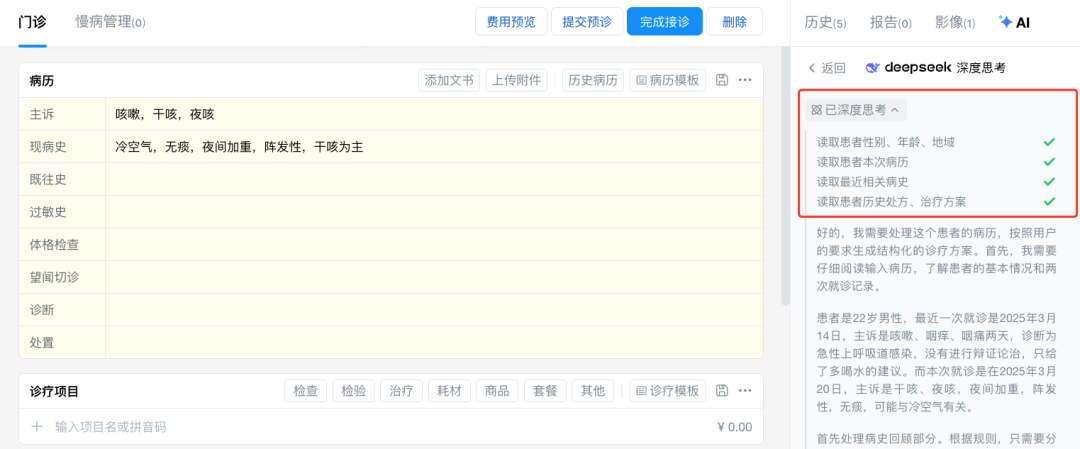Switch to the 门诊 tab
This screenshot has height=449, width=1080.
[32, 21]
